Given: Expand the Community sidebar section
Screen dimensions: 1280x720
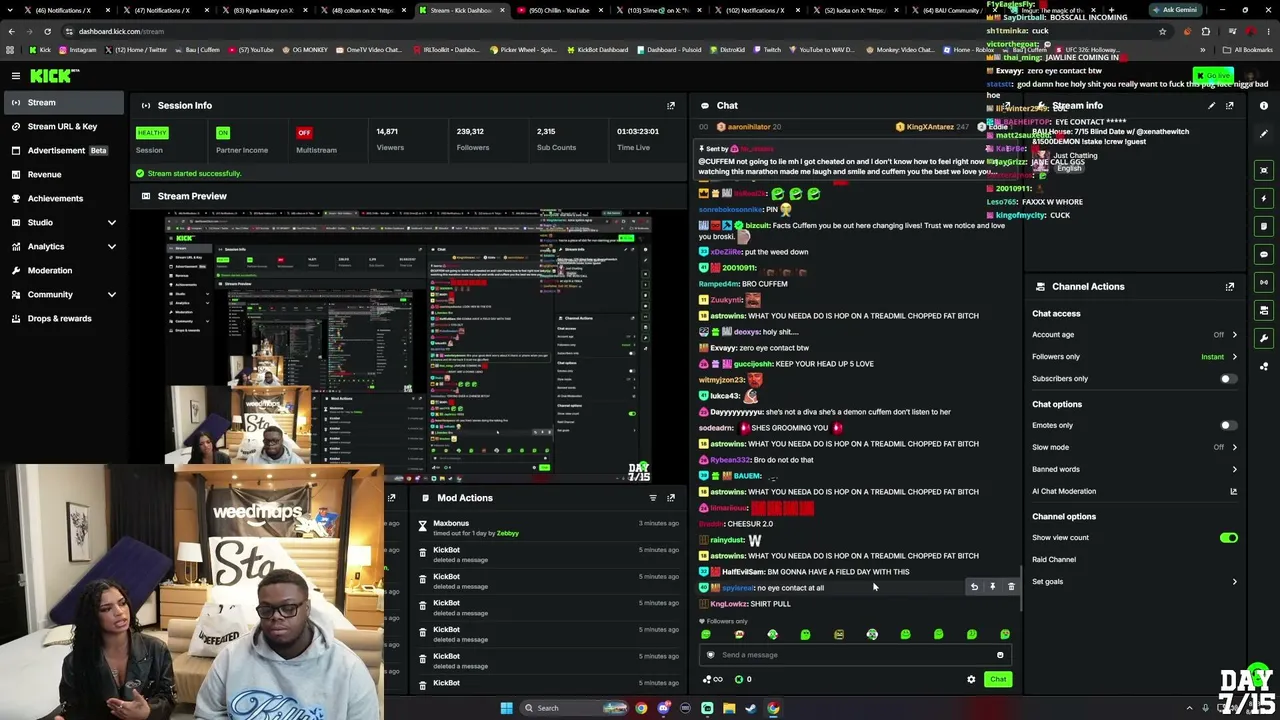Looking at the screenshot, I should click(111, 295).
